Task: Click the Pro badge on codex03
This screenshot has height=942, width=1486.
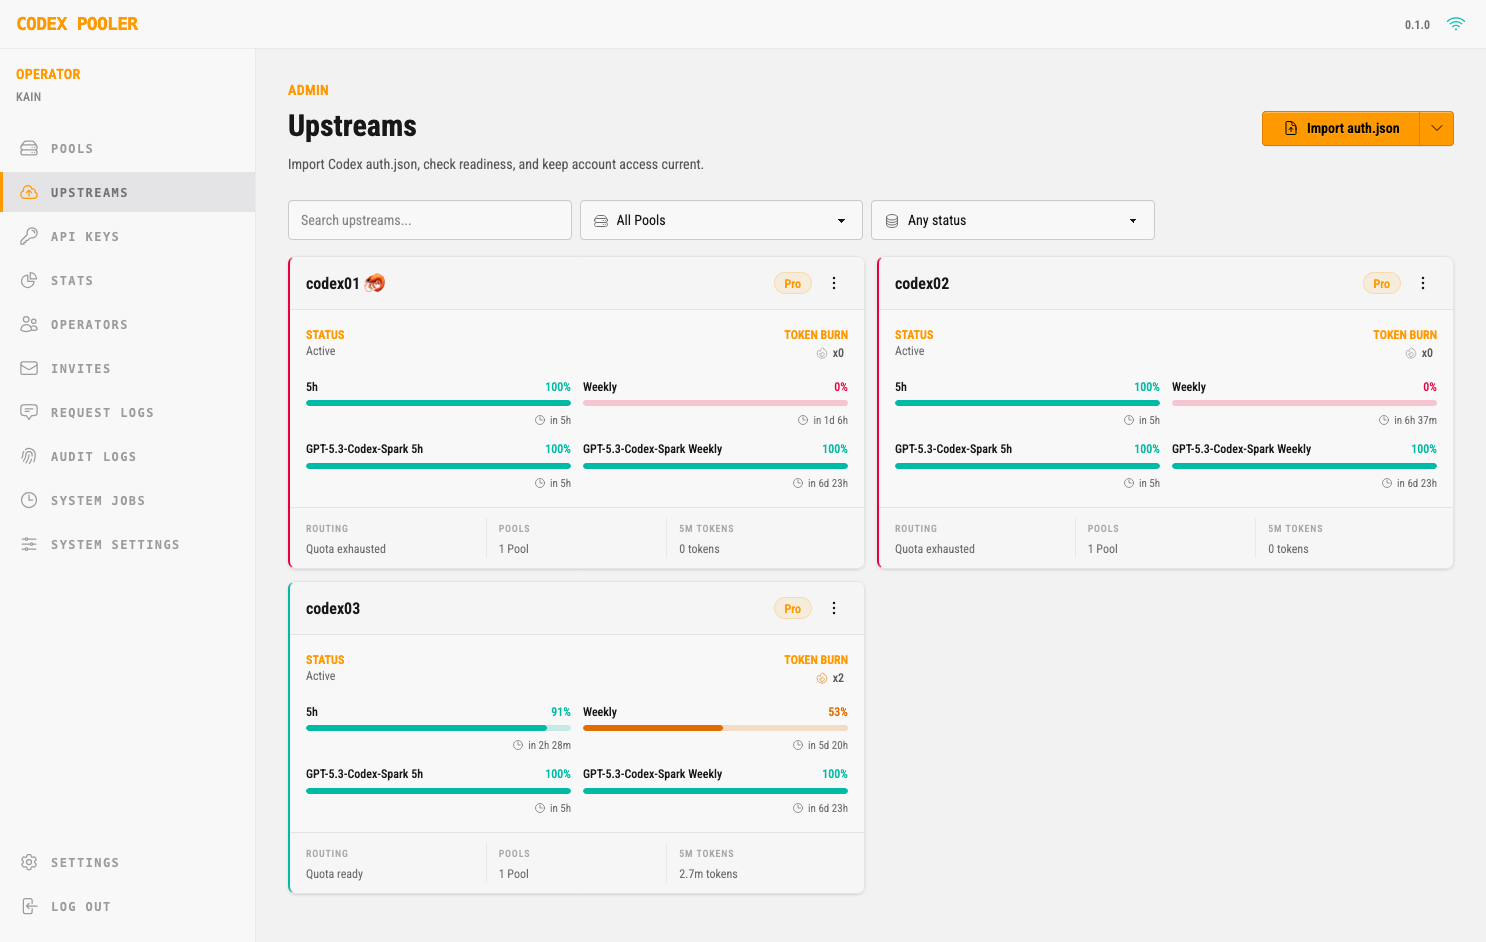Action: [793, 609]
